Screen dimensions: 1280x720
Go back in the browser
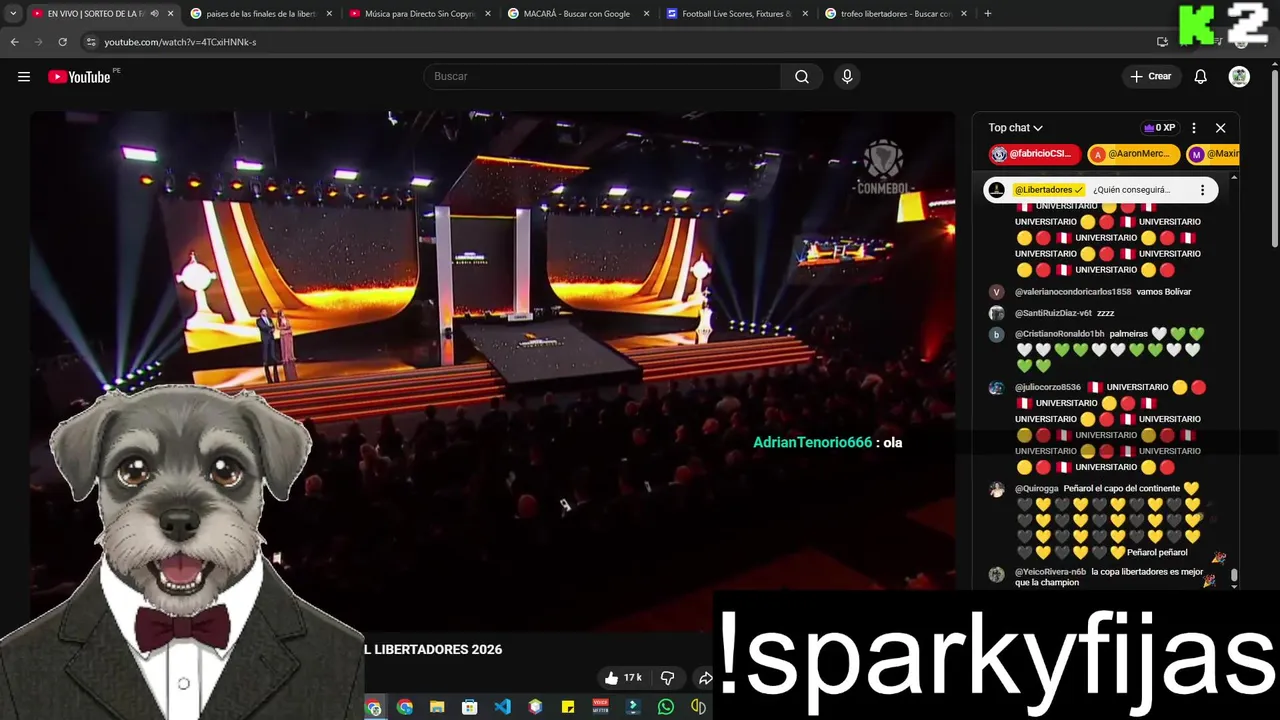[14, 42]
